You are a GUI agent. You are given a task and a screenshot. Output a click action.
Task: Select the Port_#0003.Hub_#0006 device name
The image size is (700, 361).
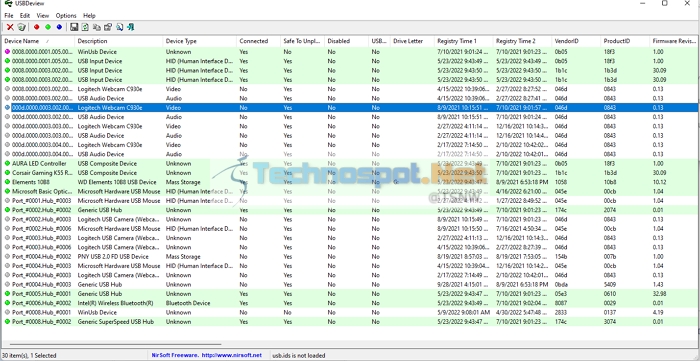[x=42, y=247]
